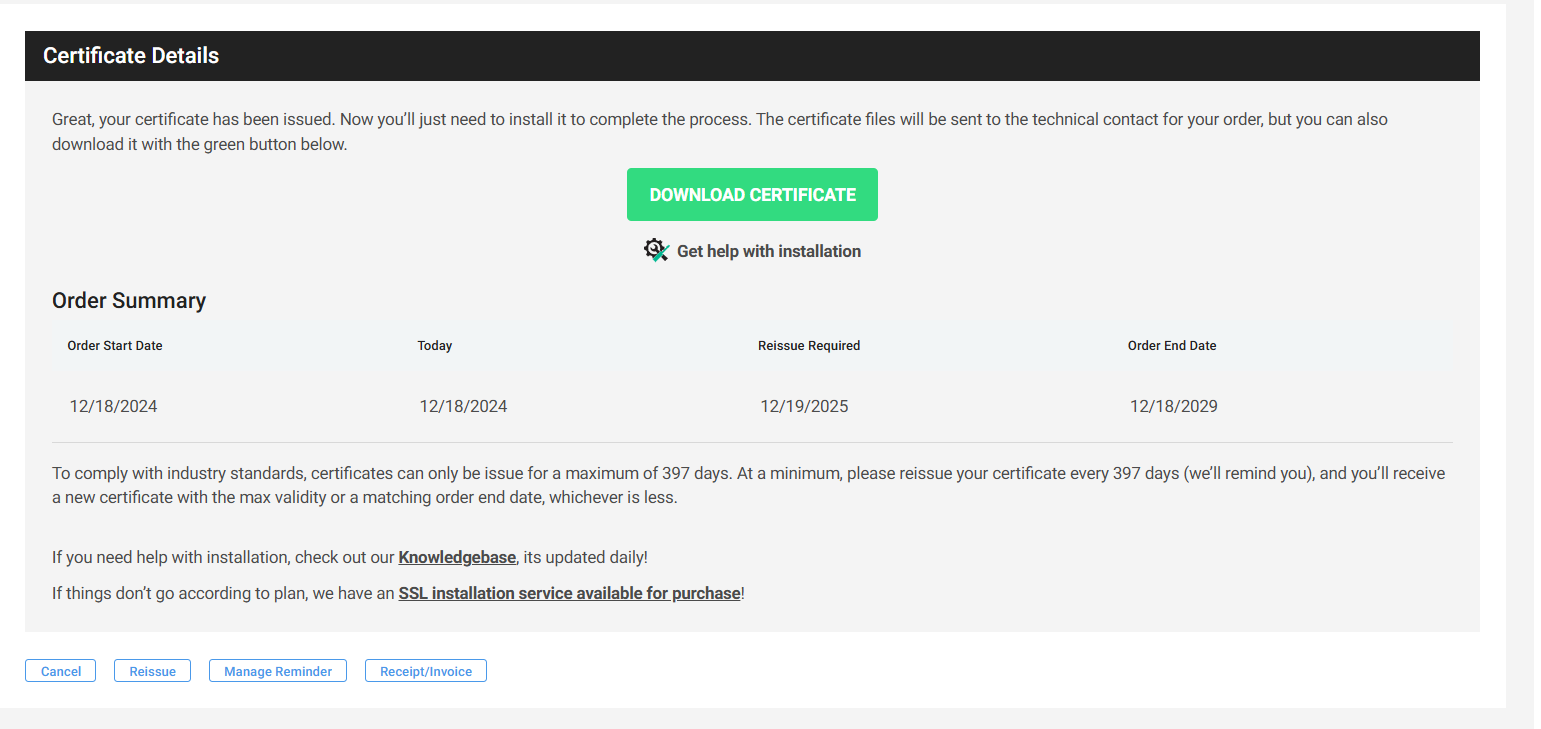Open the Get help with installation option
Screen dimensions: 1541x729
pos(768,250)
